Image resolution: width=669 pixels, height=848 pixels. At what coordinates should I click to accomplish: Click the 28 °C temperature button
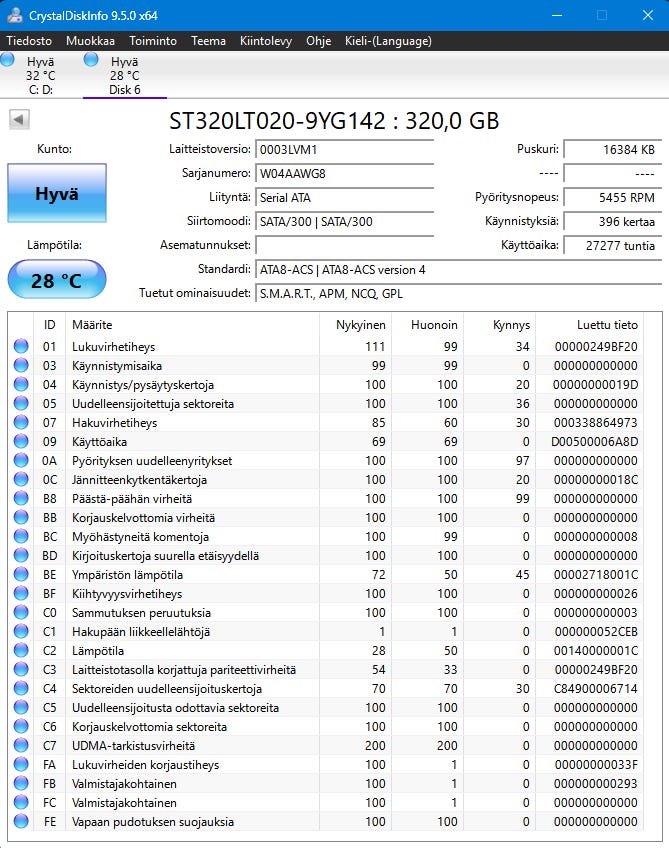57,280
